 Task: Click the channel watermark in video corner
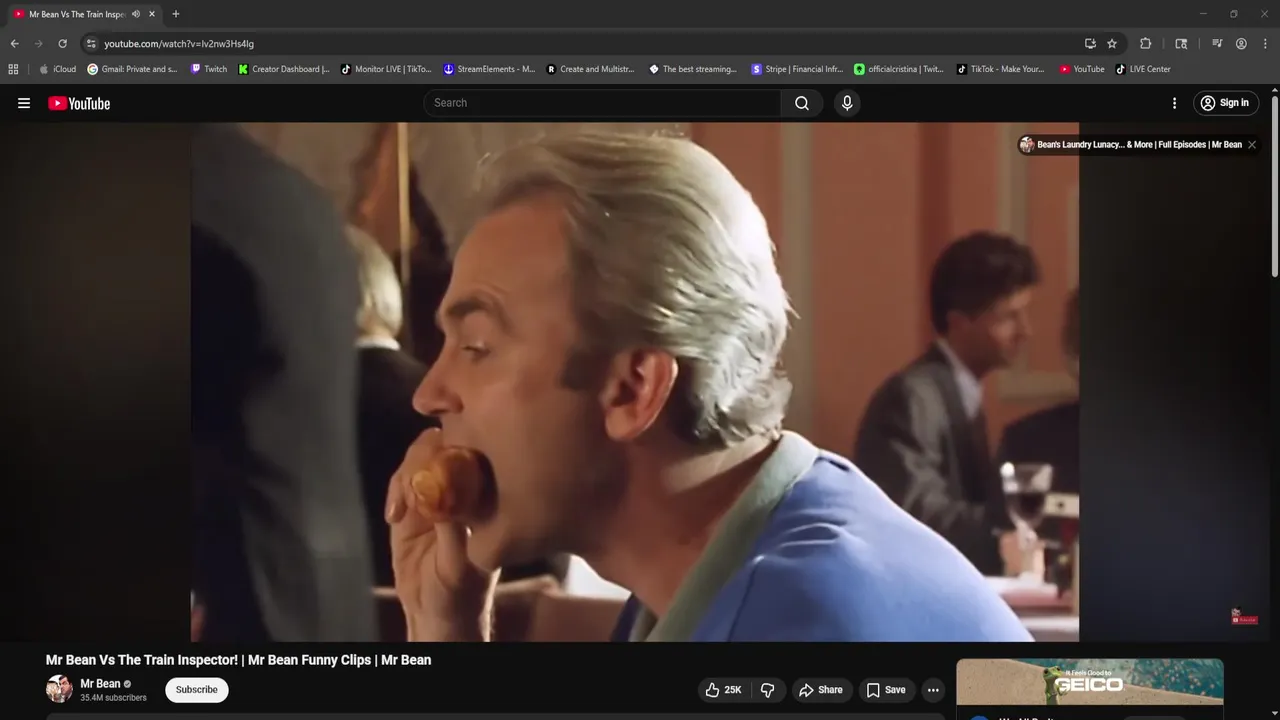[x=1244, y=617]
